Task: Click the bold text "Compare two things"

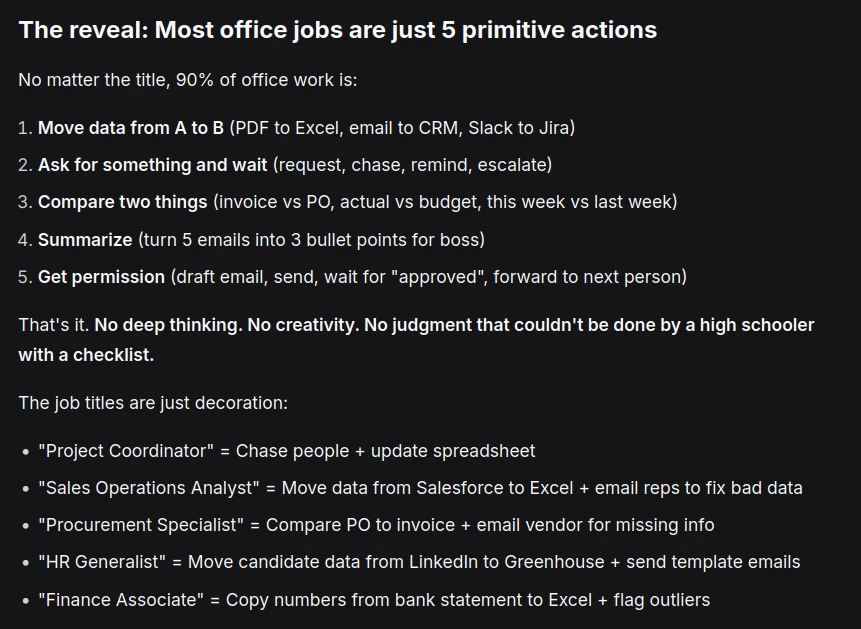Action: tap(123, 202)
